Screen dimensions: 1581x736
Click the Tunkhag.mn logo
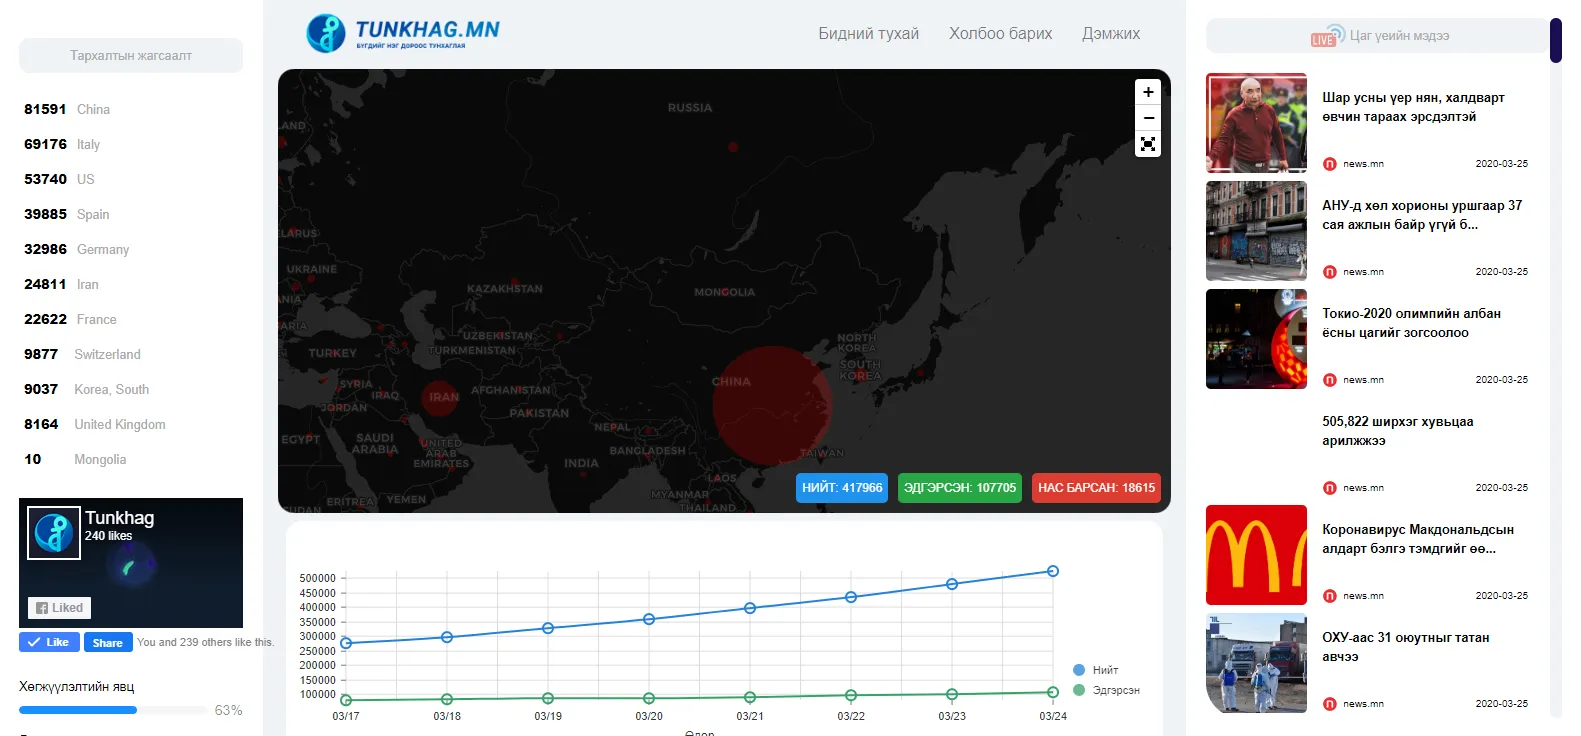[x=403, y=33]
